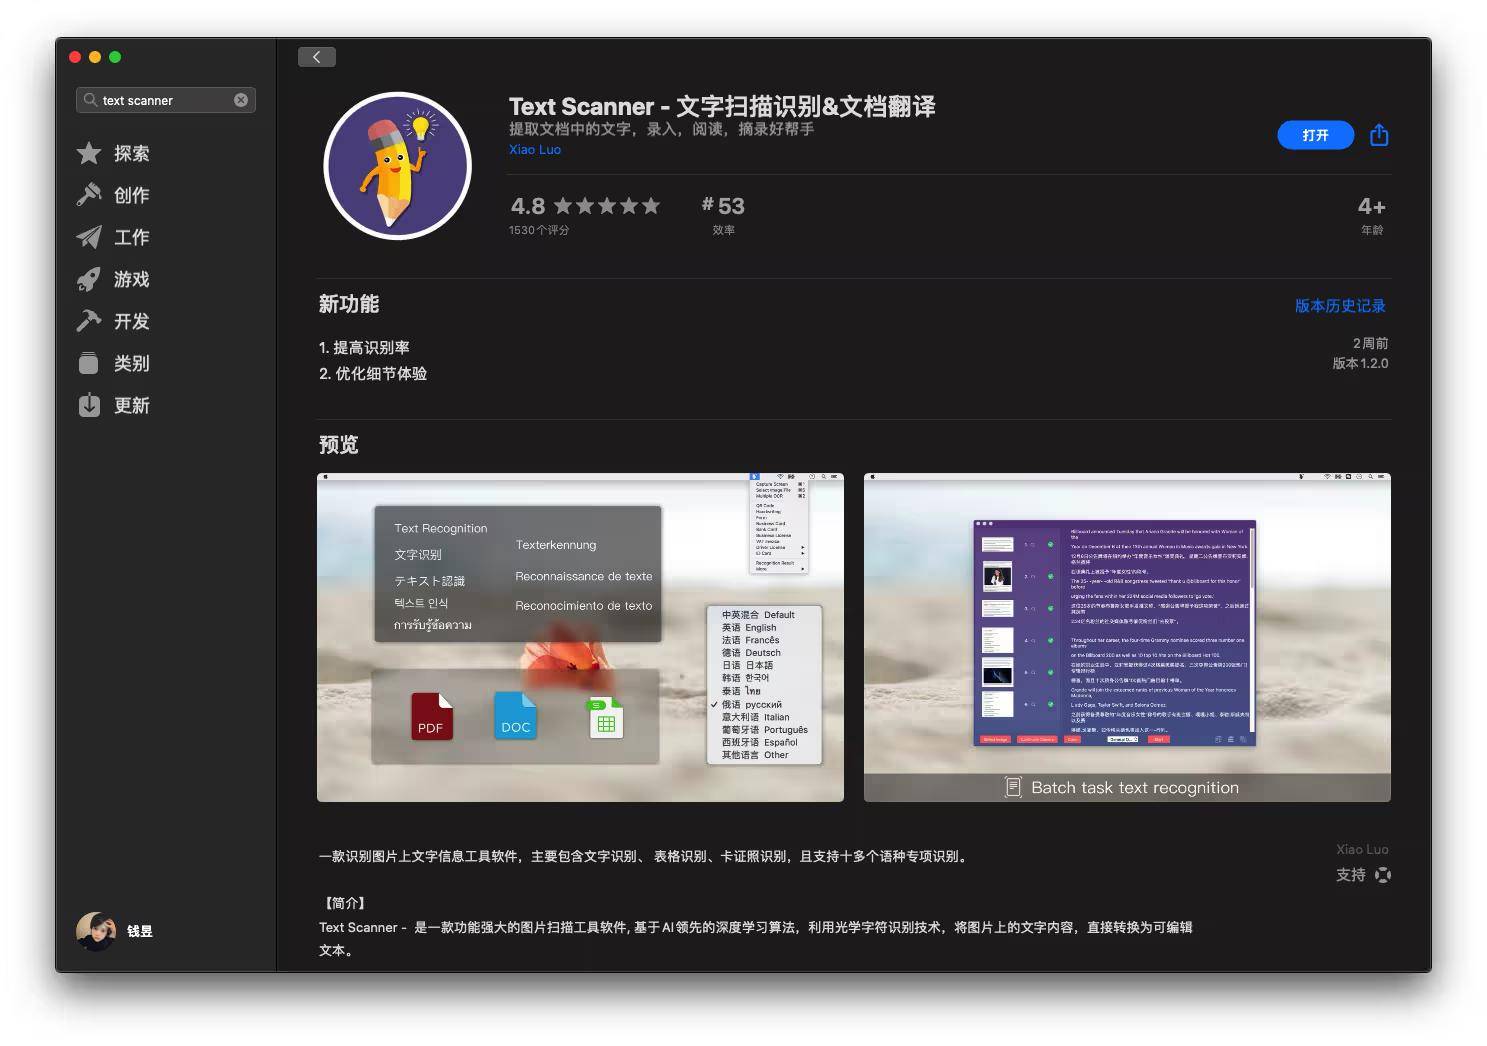Open 版本历史记录 version history
This screenshot has width=1487, height=1046.
[1340, 306]
